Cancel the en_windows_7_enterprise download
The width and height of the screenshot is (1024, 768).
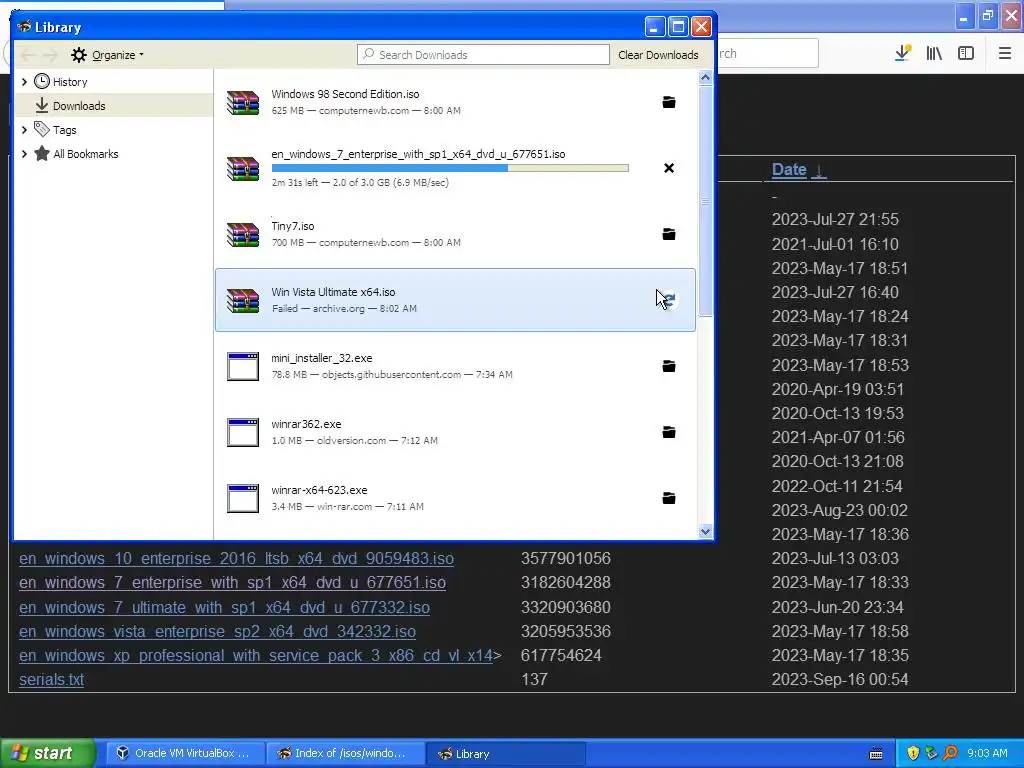point(669,168)
